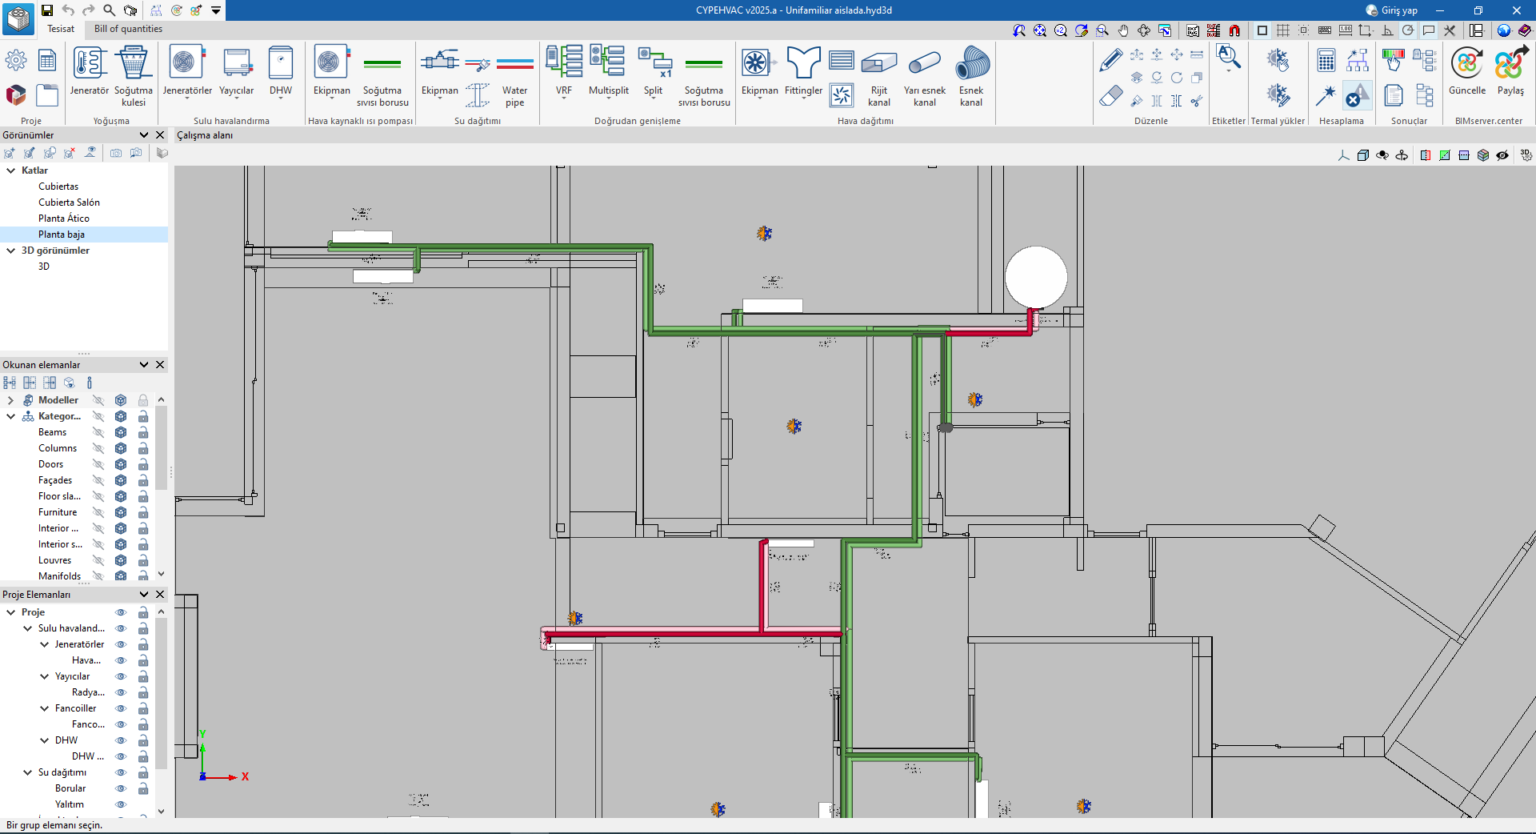Collapse the Su dağıtımı tree node
1536x834 pixels.
28,772
